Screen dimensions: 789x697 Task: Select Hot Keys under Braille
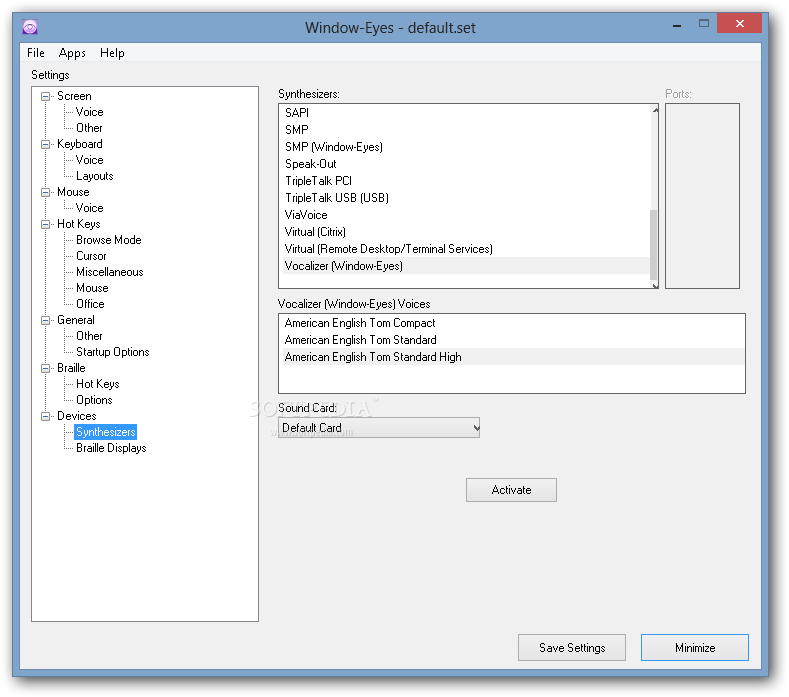coord(98,384)
